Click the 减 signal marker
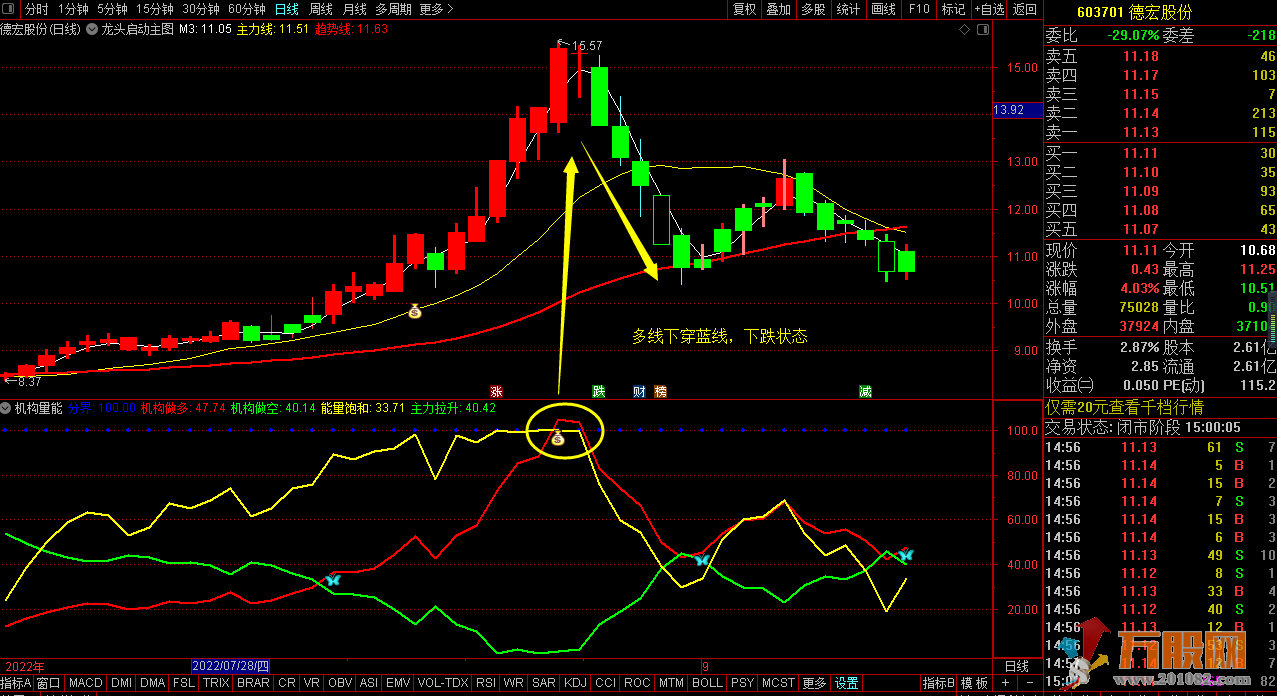Screen dimensions: 1277x696 (x=864, y=391)
